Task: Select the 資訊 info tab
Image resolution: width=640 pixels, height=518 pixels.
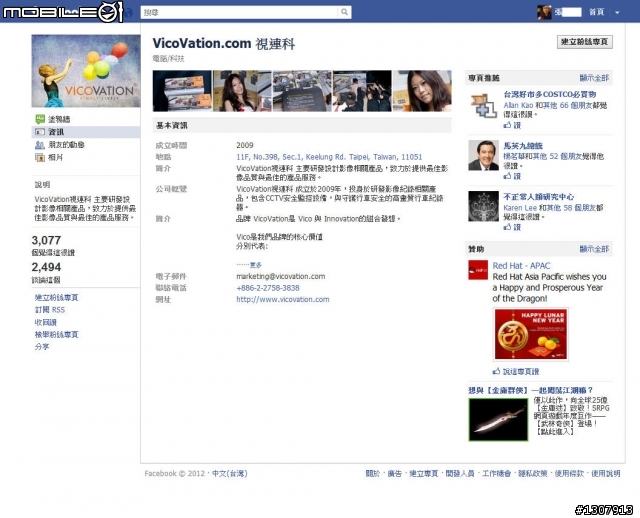Action: [86, 132]
